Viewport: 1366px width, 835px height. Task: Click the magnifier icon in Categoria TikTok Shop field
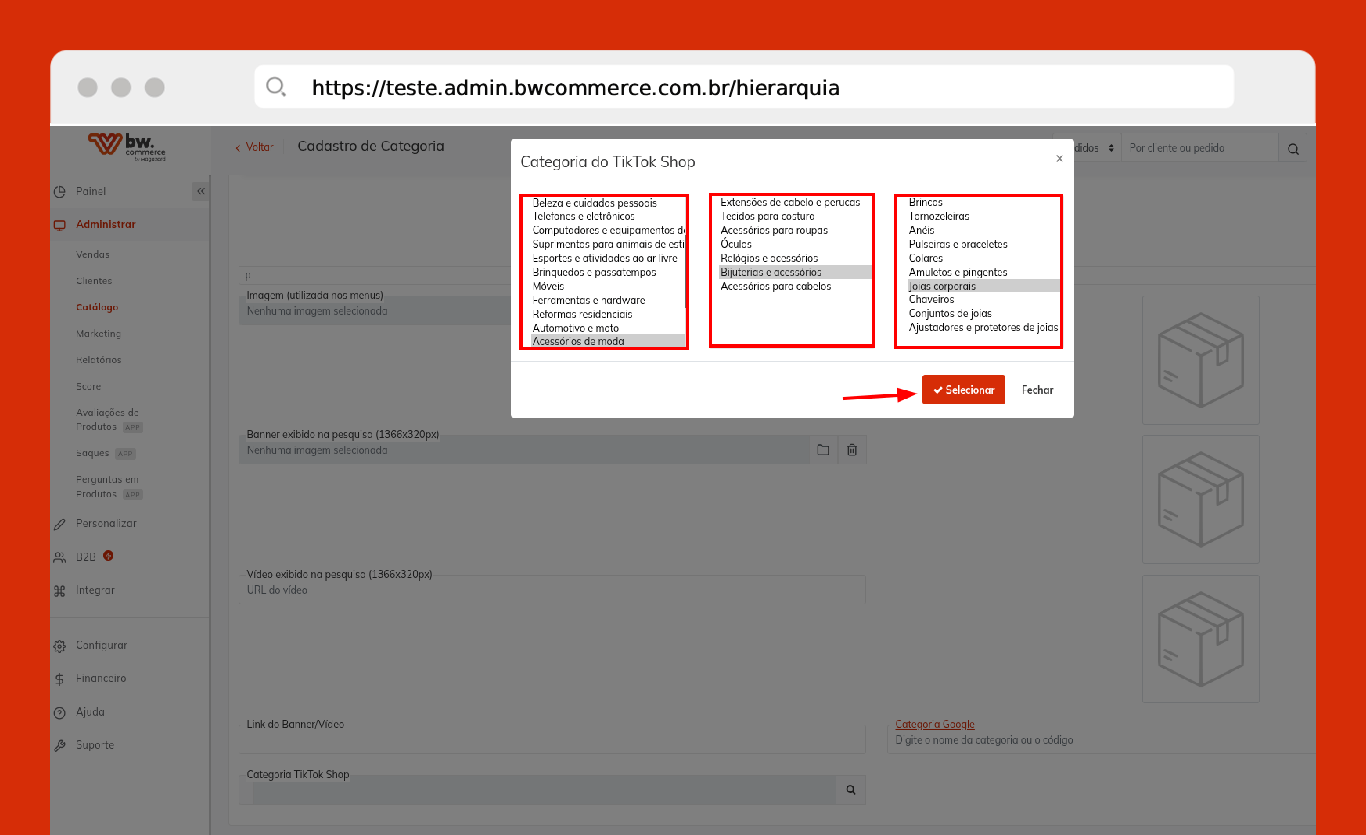pyautogui.click(x=851, y=790)
